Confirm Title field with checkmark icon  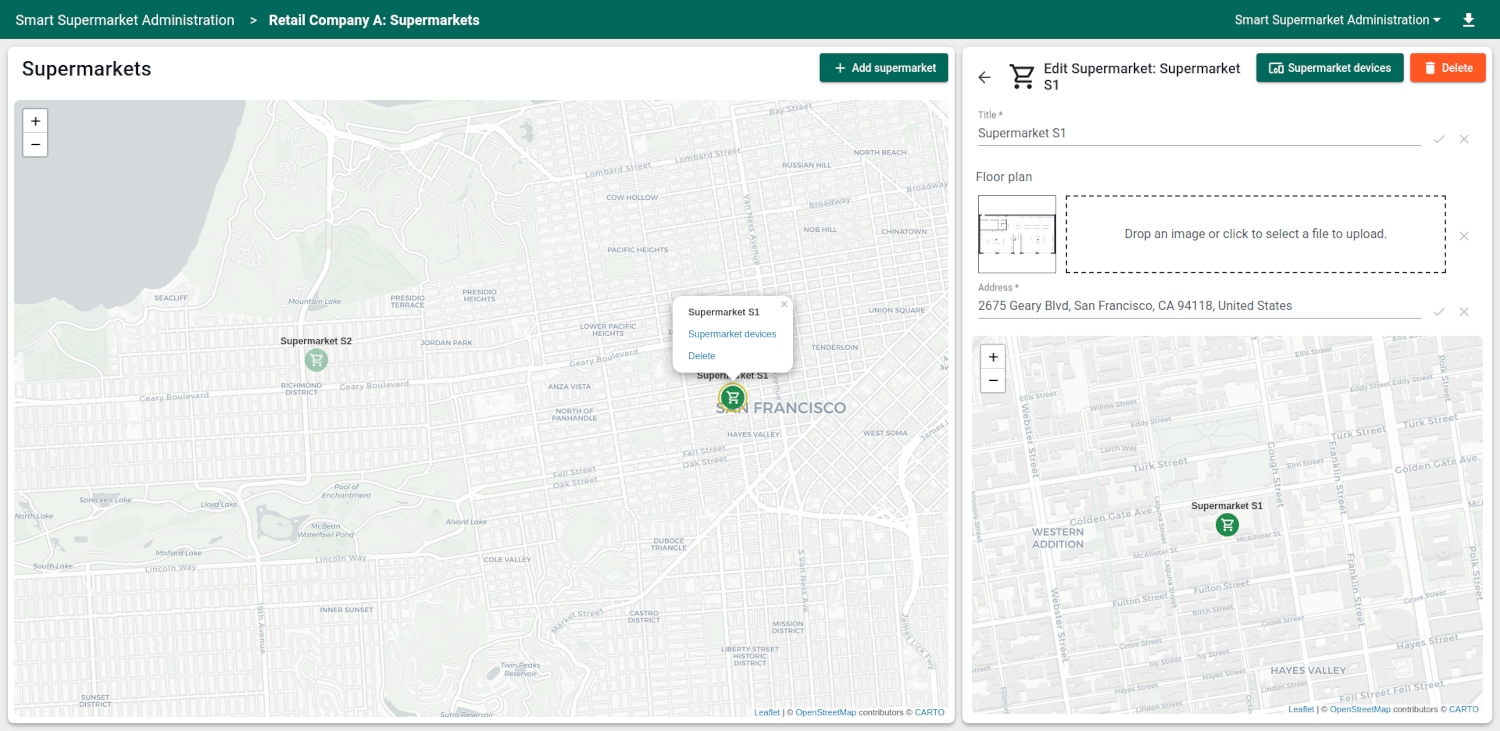pos(1439,139)
